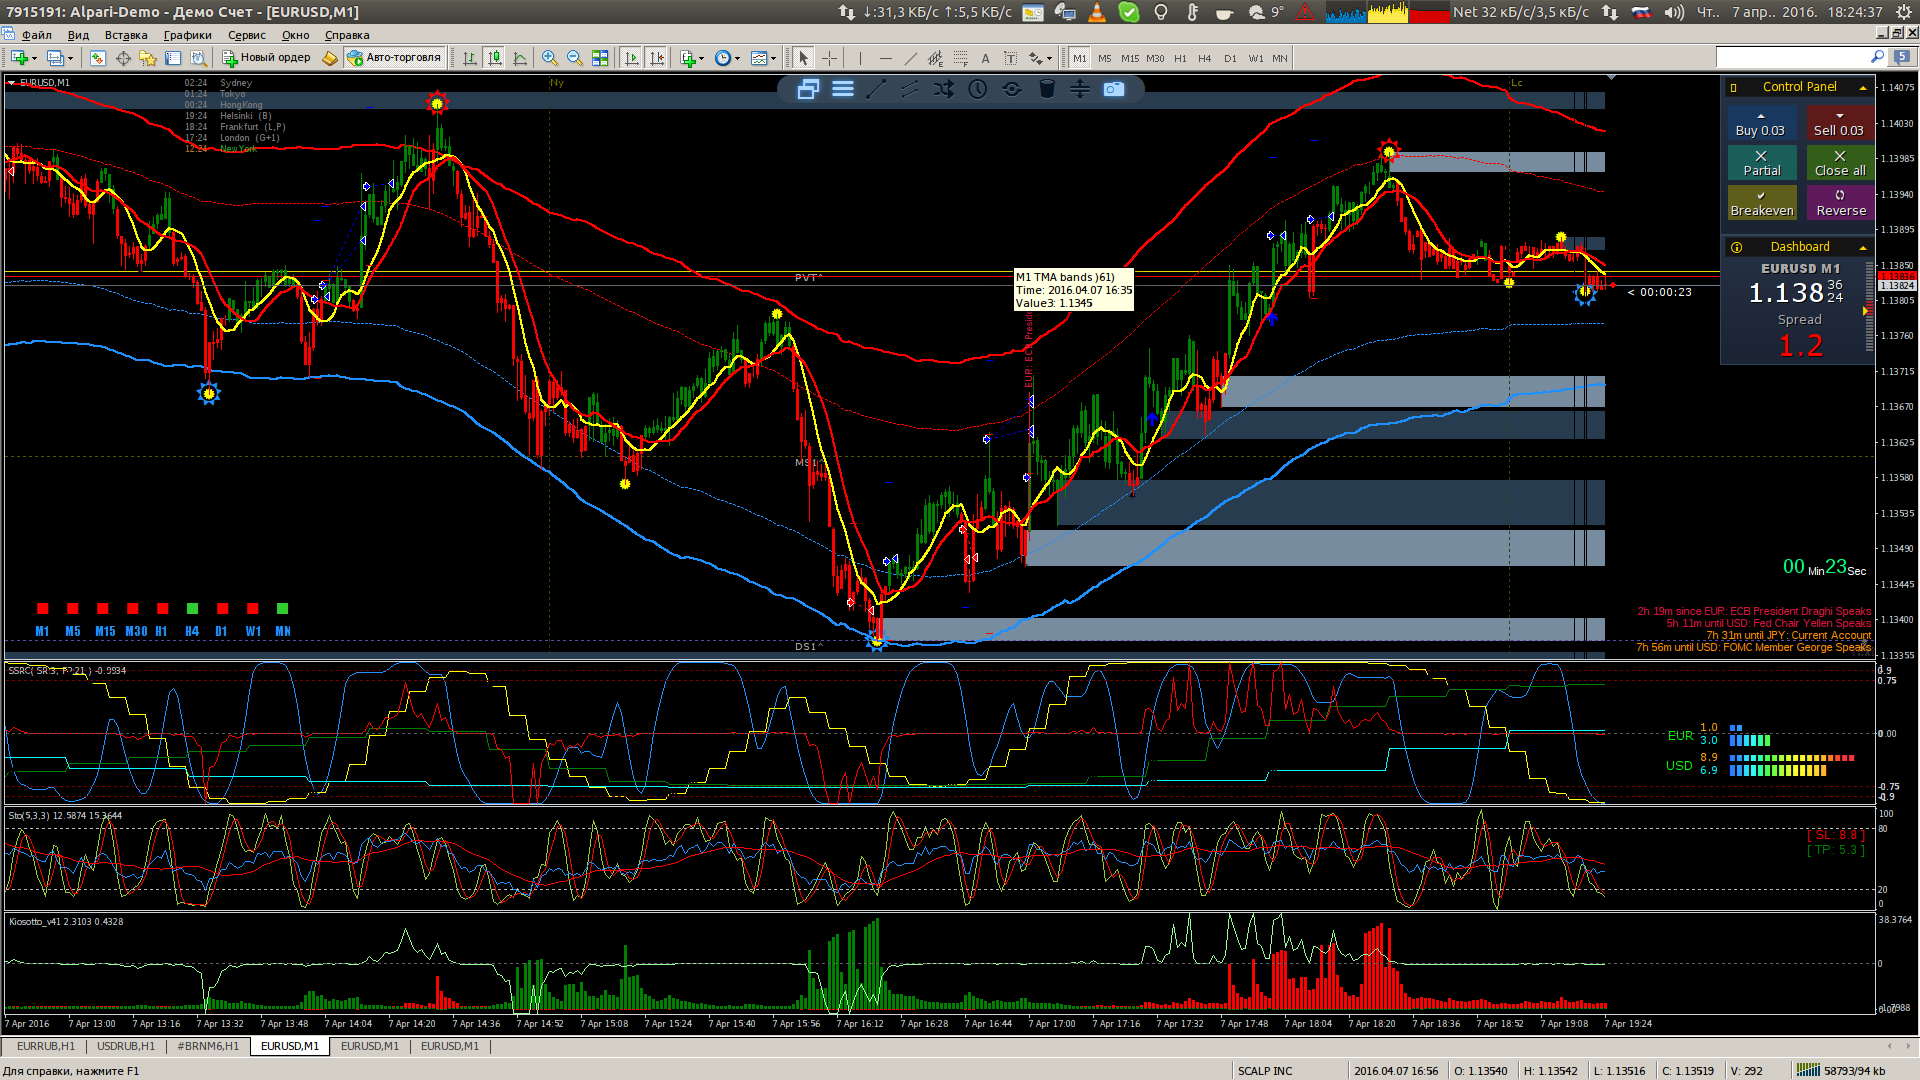1920x1080 pixels.
Task: Toggle the Авто-торговля button
Action: coord(394,58)
